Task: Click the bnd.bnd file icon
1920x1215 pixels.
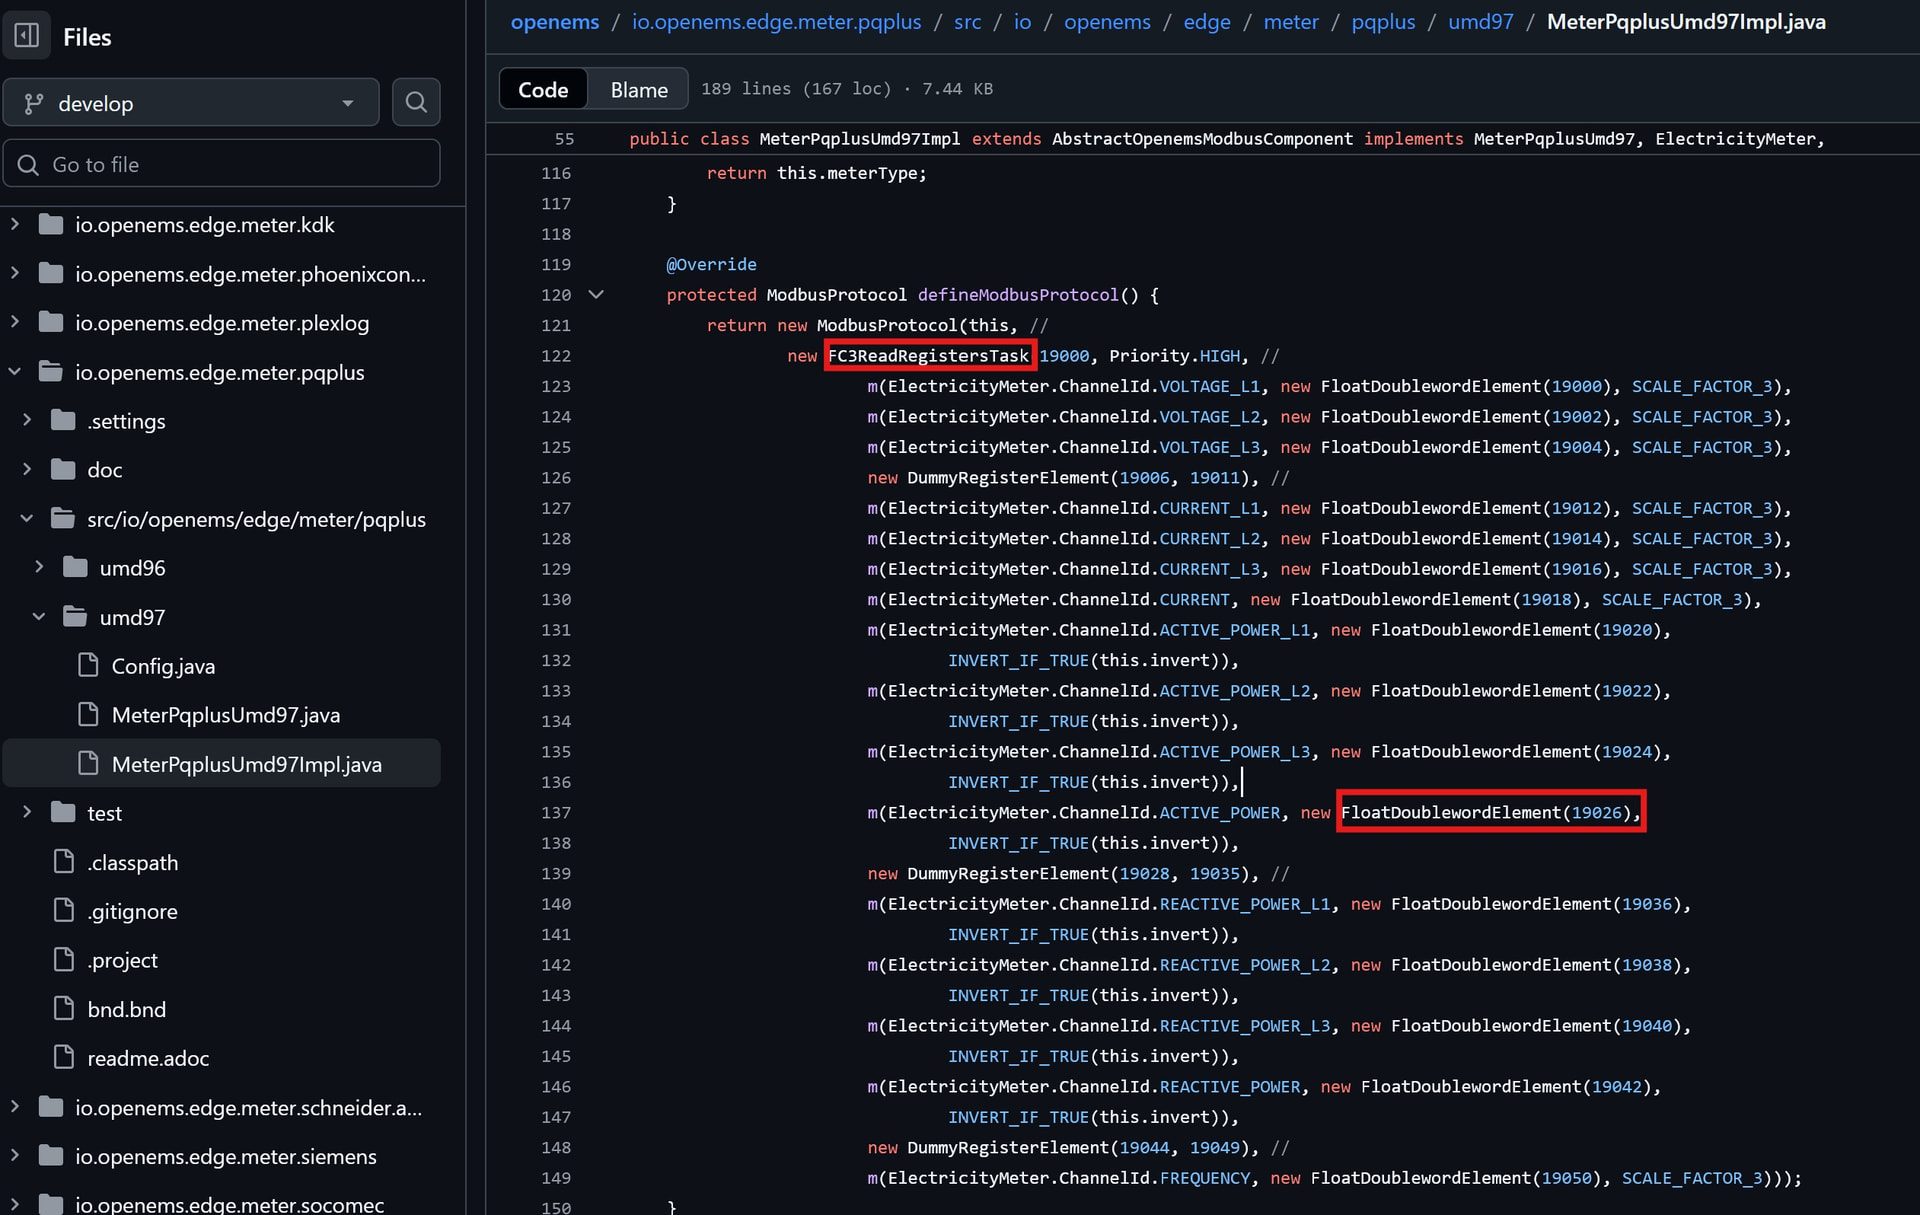Action: click(x=64, y=1009)
